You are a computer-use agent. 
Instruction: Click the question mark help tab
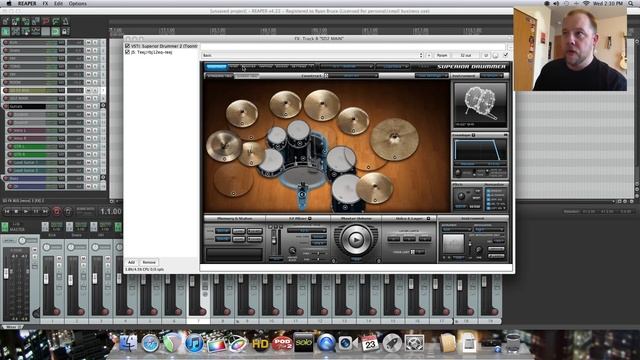[311, 66]
